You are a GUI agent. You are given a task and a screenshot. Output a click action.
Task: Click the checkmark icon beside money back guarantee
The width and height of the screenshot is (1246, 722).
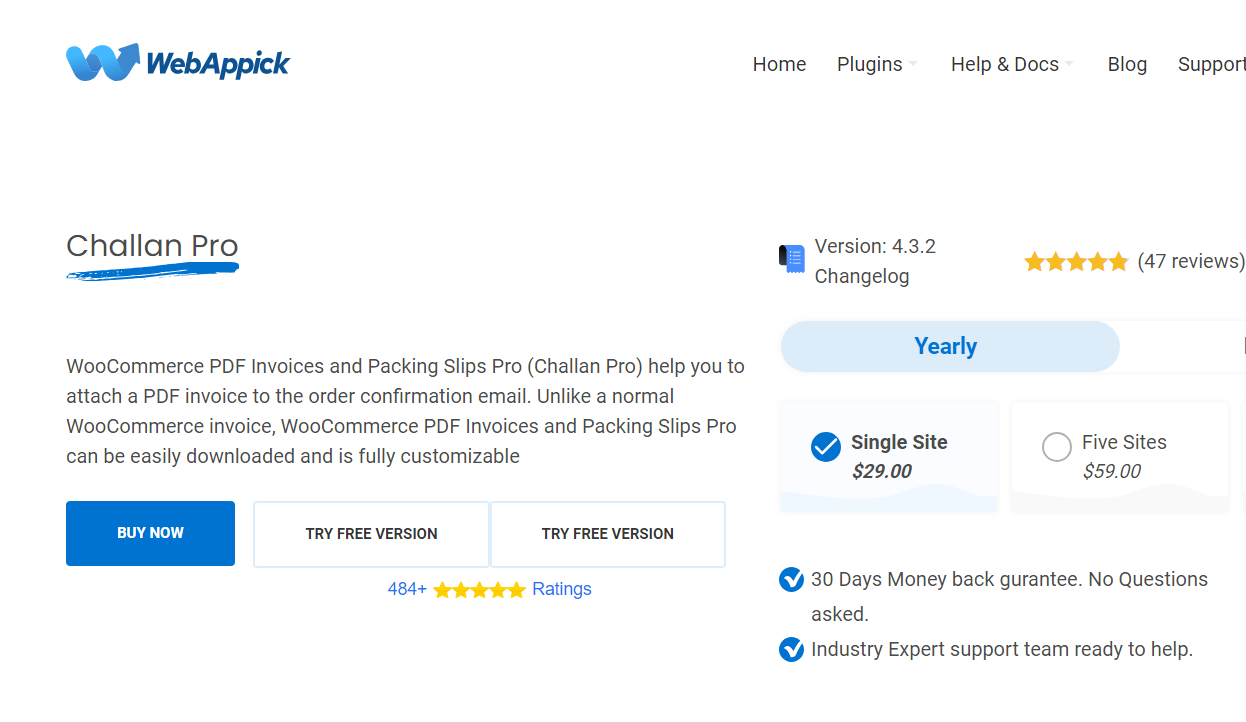coord(791,579)
